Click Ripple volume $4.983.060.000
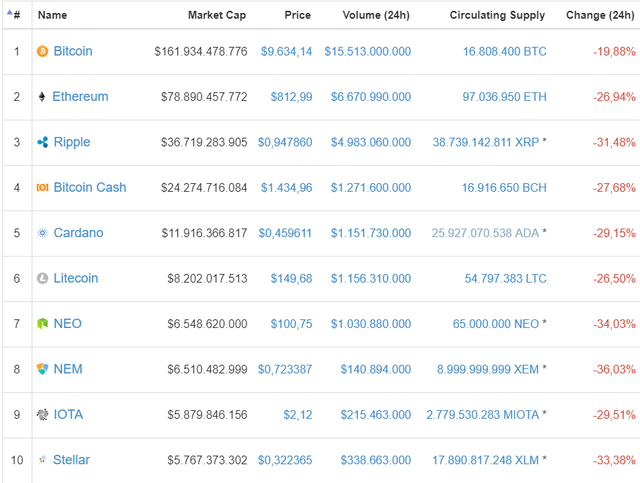640x483 pixels. [x=371, y=142]
